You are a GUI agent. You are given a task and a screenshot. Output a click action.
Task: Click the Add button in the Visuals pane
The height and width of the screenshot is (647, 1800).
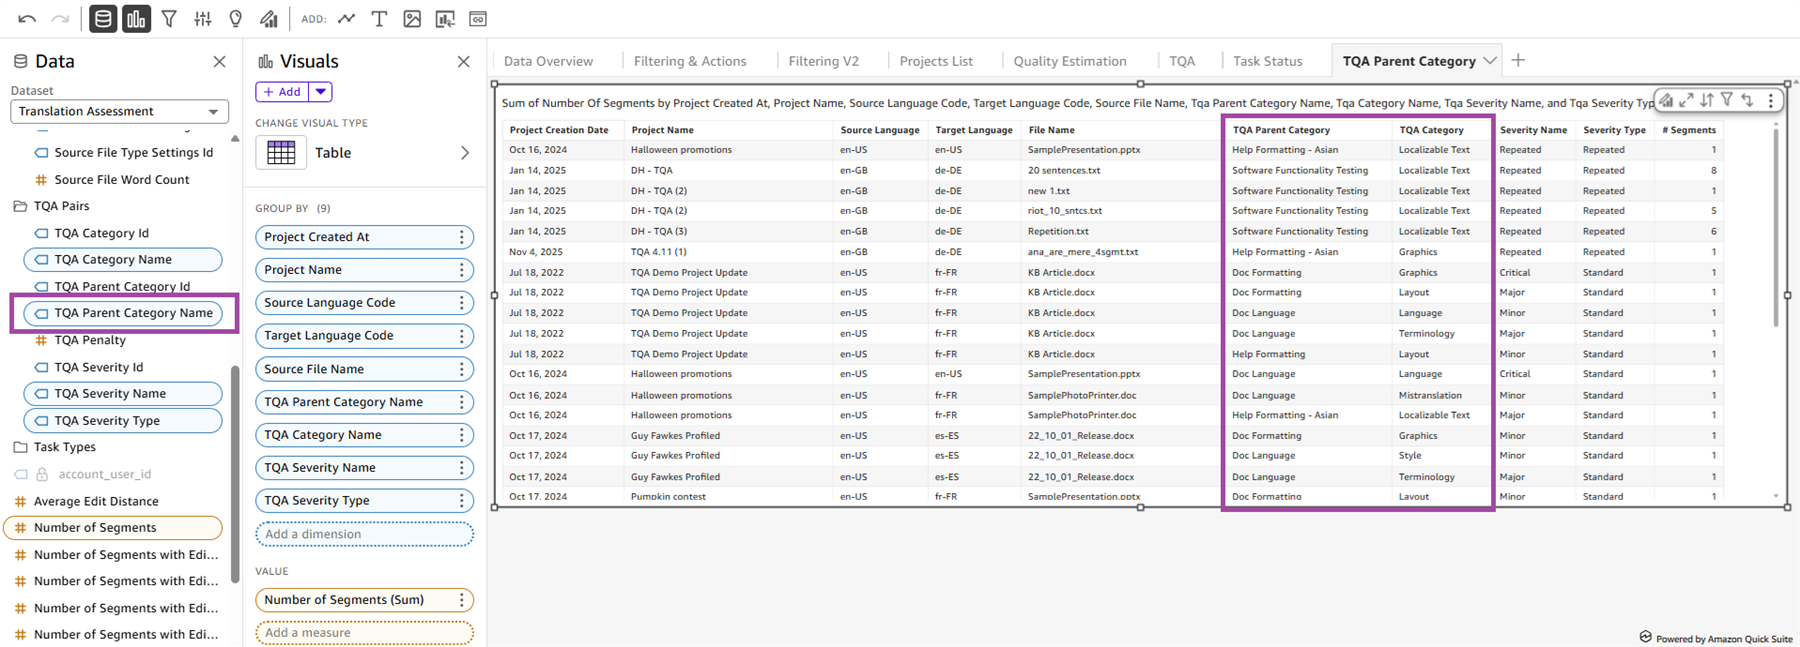click(x=282, y=92)
